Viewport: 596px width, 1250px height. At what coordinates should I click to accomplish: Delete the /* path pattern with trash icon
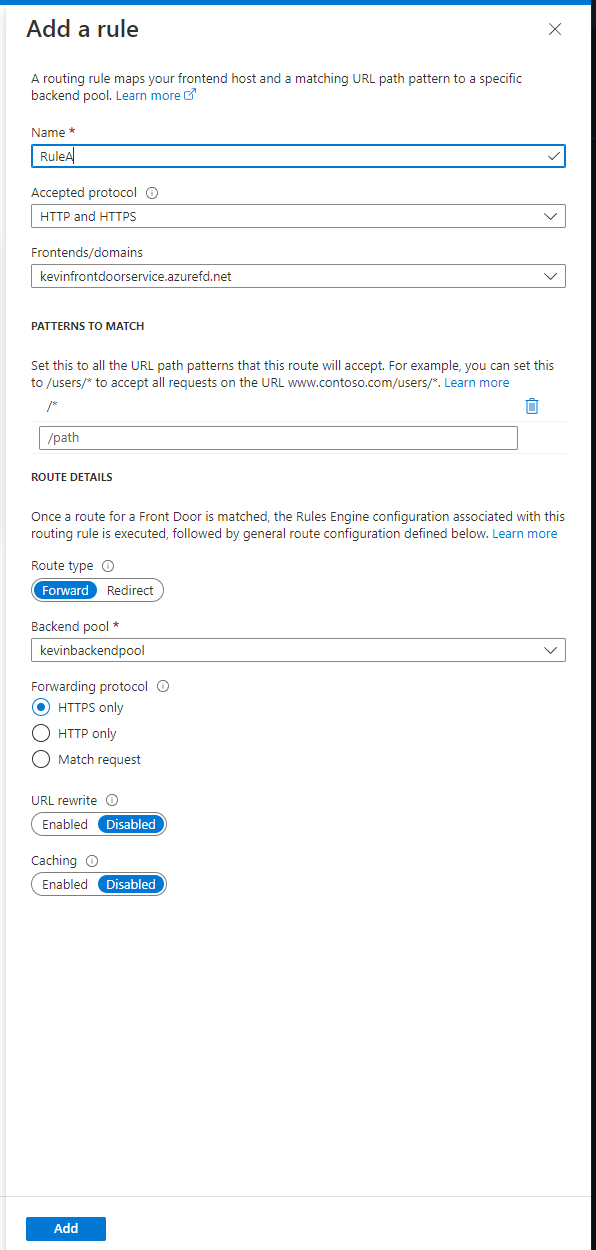532,406
